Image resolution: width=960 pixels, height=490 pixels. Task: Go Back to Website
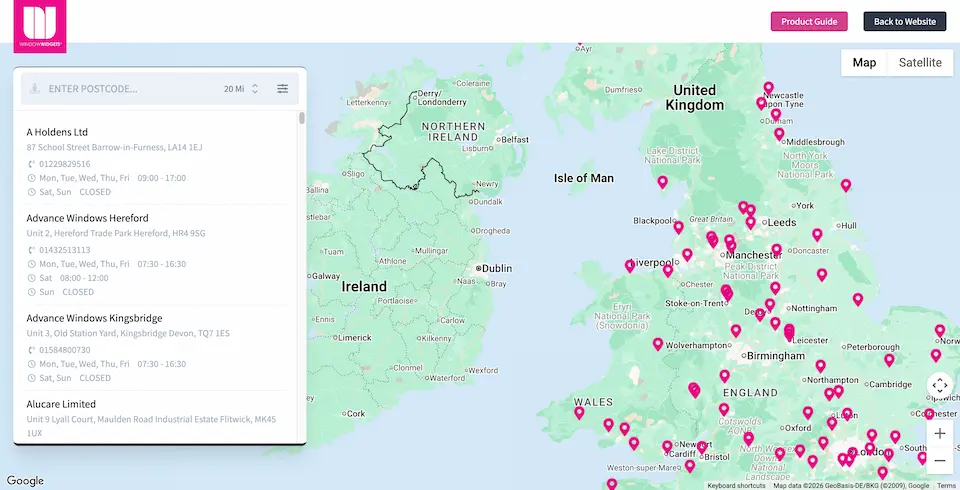coord(904,21)
